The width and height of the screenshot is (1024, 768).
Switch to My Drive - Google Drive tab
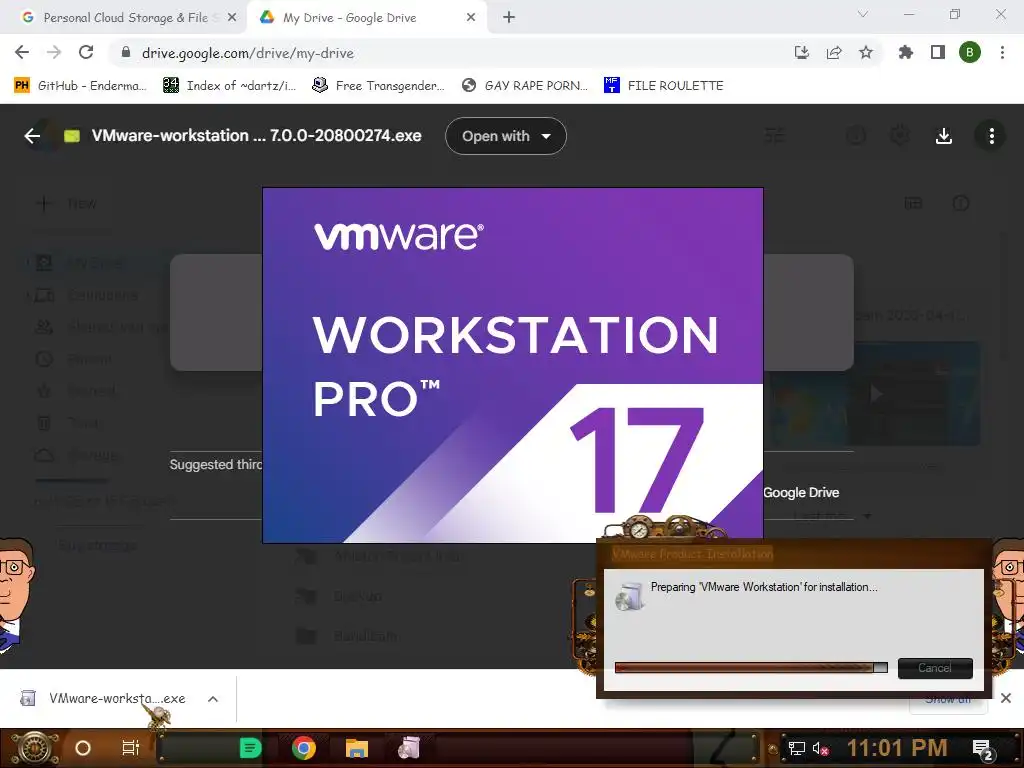tap(366, 18)
